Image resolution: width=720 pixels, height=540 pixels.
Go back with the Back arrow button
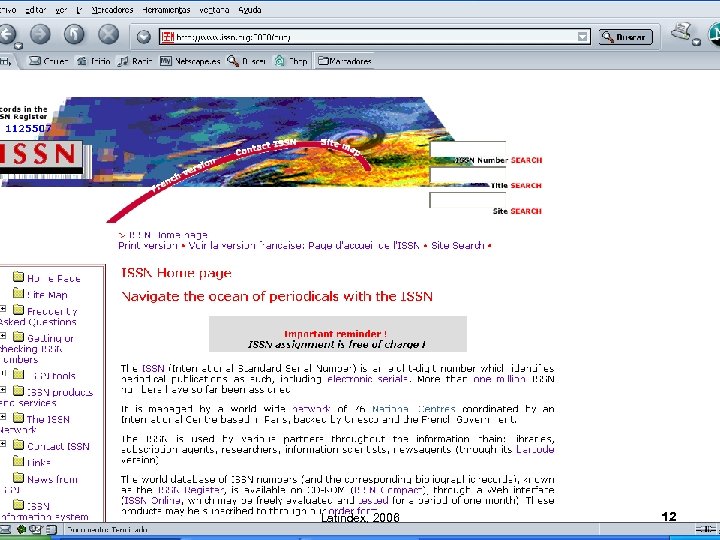click(x=6, y=34)
